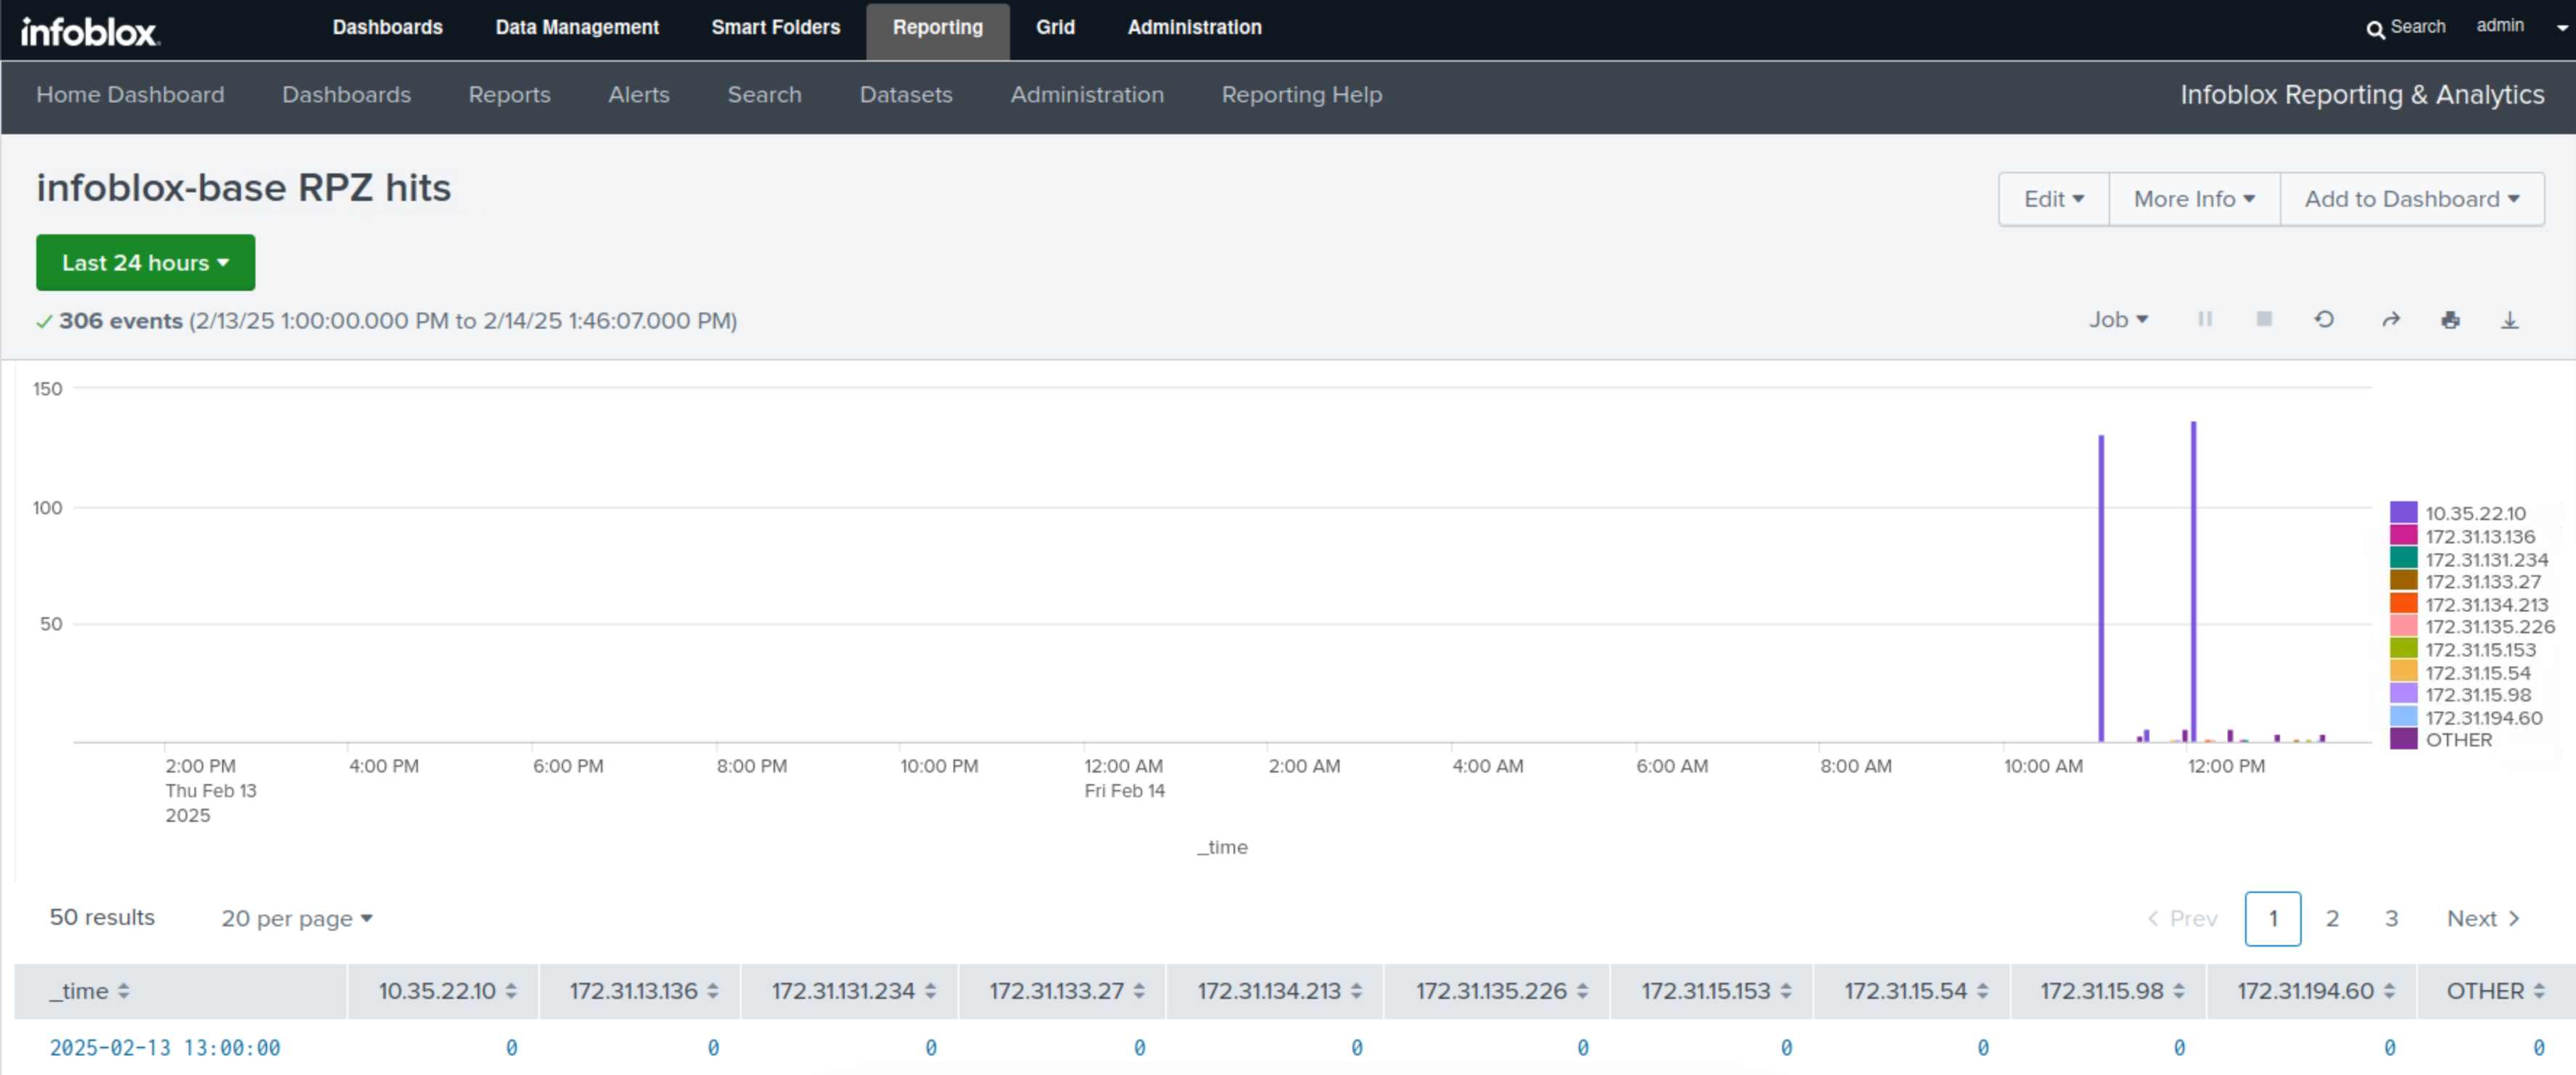
Task: Click the 172.31.134.213 orange color swatch
Action: 2403,604
